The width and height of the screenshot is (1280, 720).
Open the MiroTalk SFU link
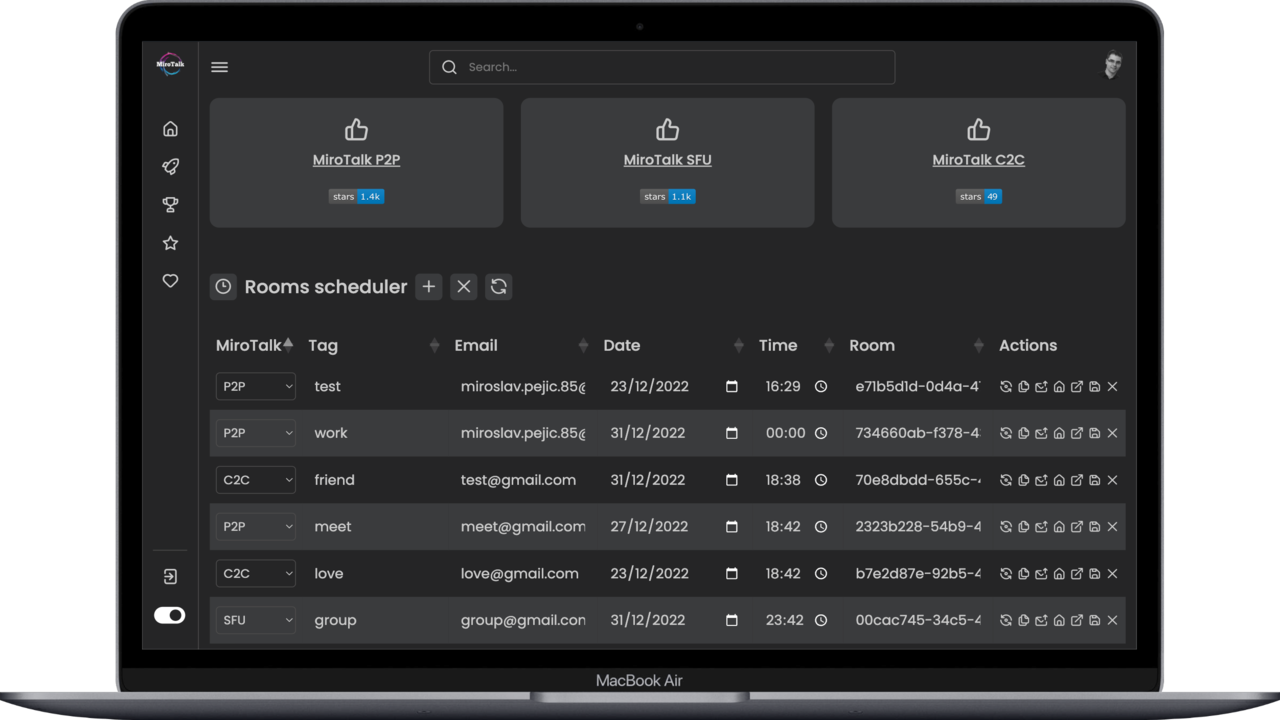pyautogui.click(x=667, y=159)
